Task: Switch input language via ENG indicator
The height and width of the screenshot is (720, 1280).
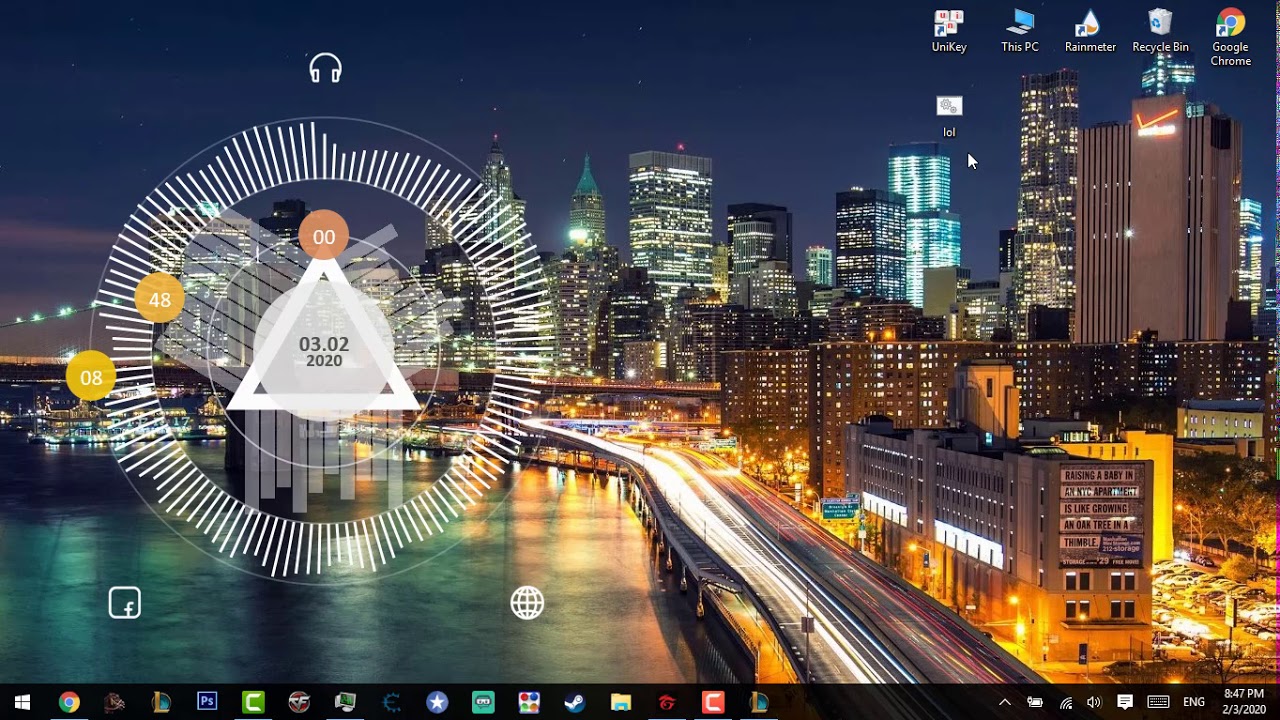Action: 1194,702
